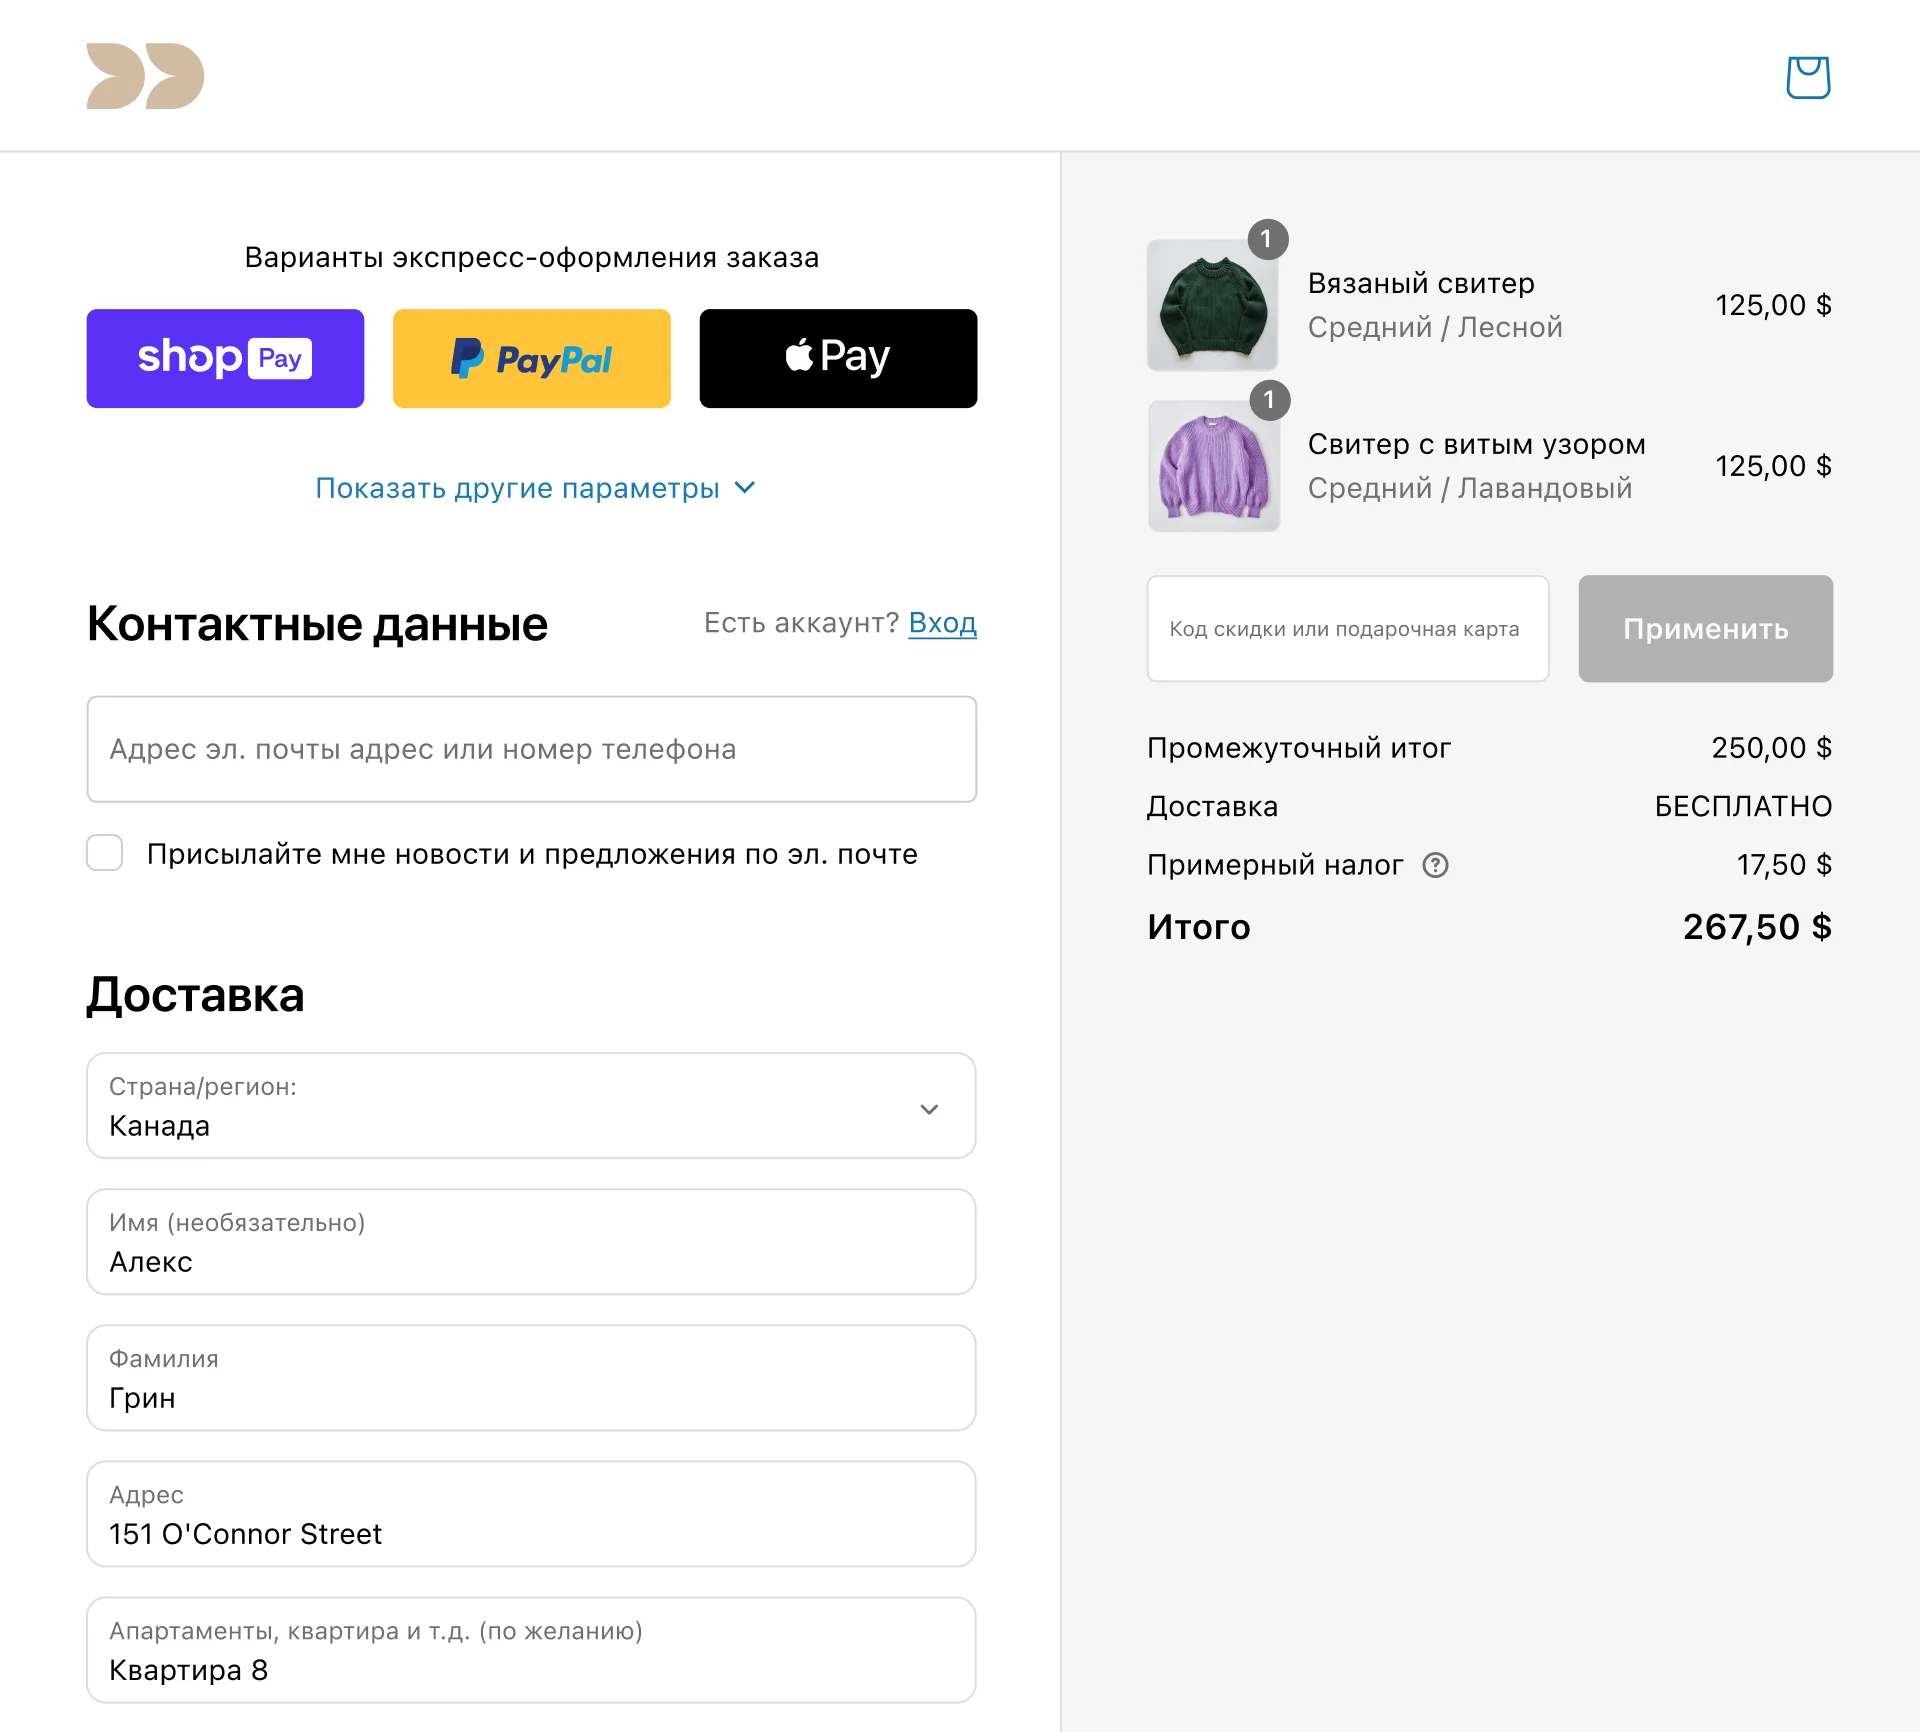The image size is (1920, 1732).
Task: Click the tax help question mark icon
Action: pyautogui.click(x=1435, y=865)
